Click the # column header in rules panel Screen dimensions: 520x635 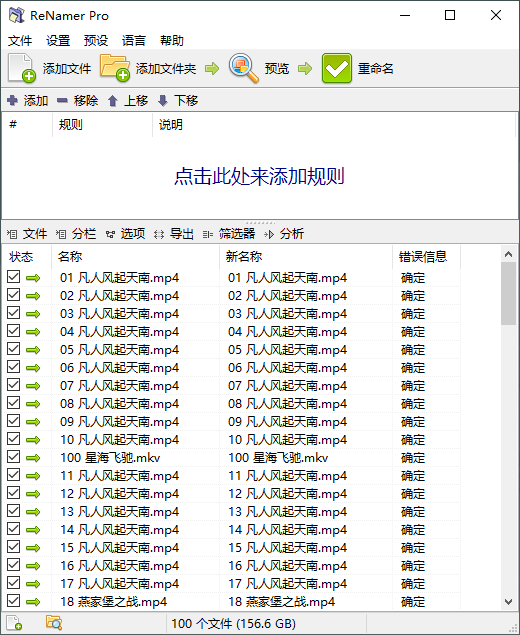pyautogui.click(x=27, y=125)
